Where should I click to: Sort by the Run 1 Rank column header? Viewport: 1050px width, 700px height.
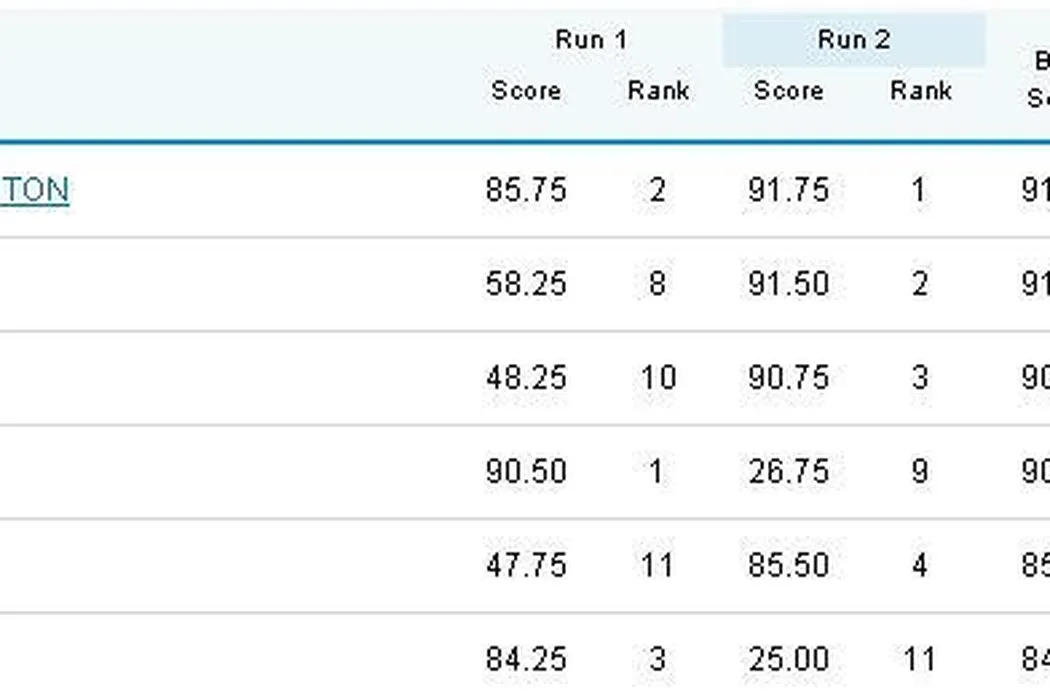click(x=658, y=91)
